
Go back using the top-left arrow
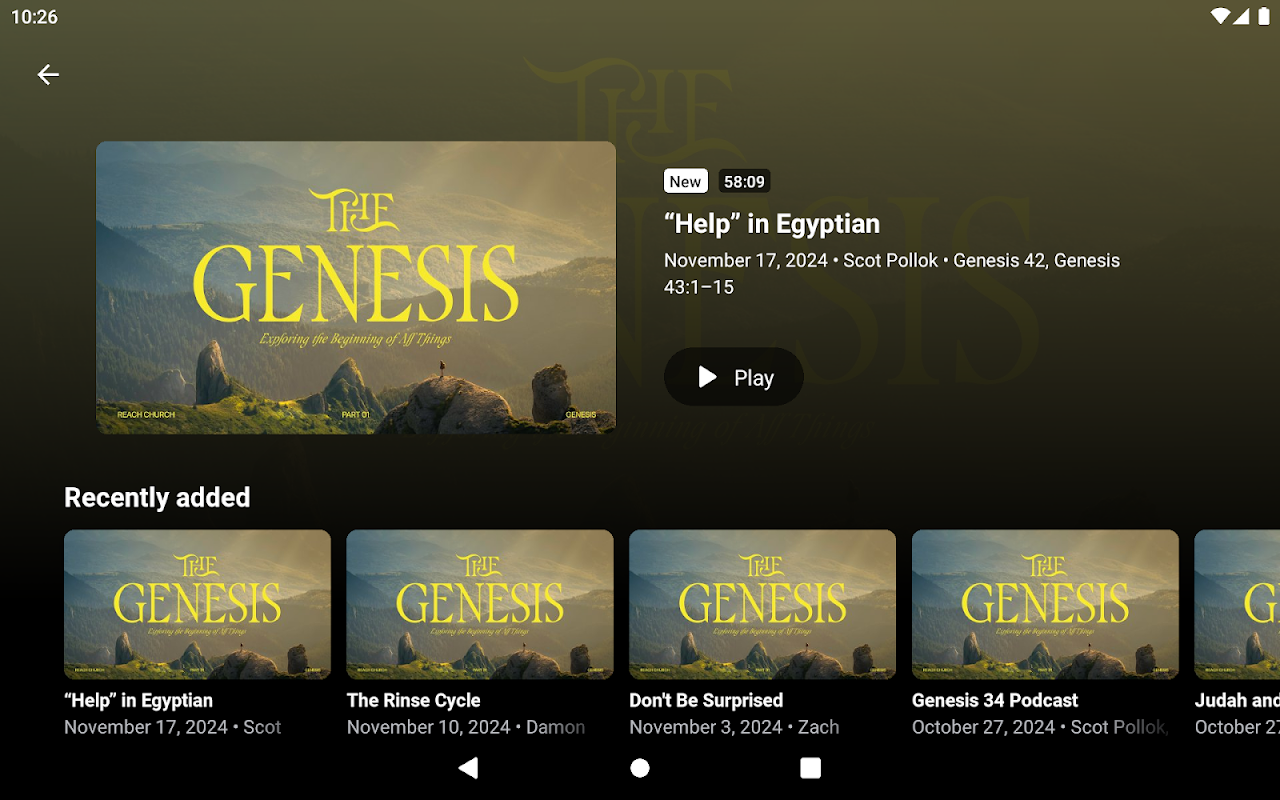[48, 75]
